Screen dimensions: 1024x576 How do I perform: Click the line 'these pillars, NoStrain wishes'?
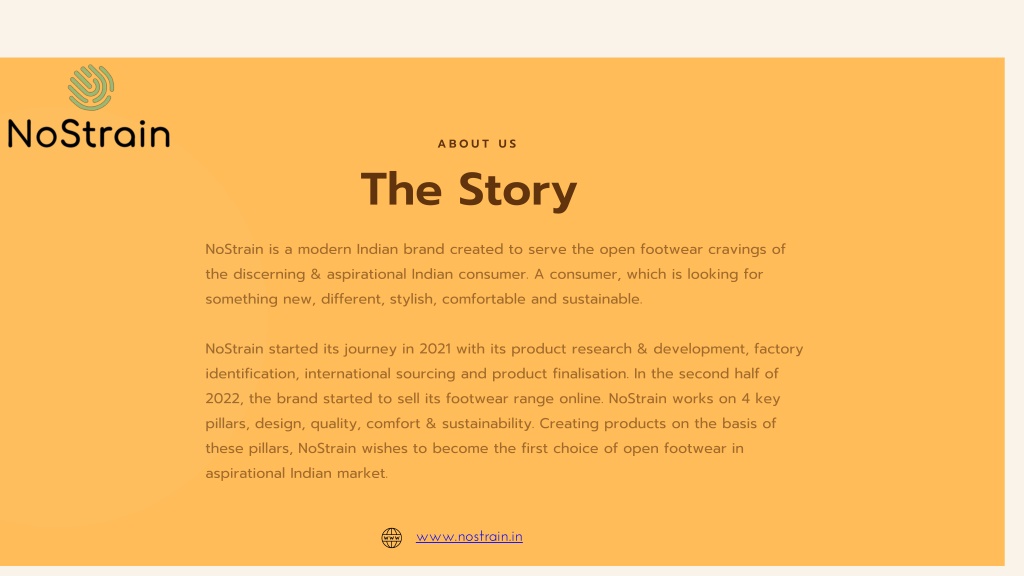[474, 448]
